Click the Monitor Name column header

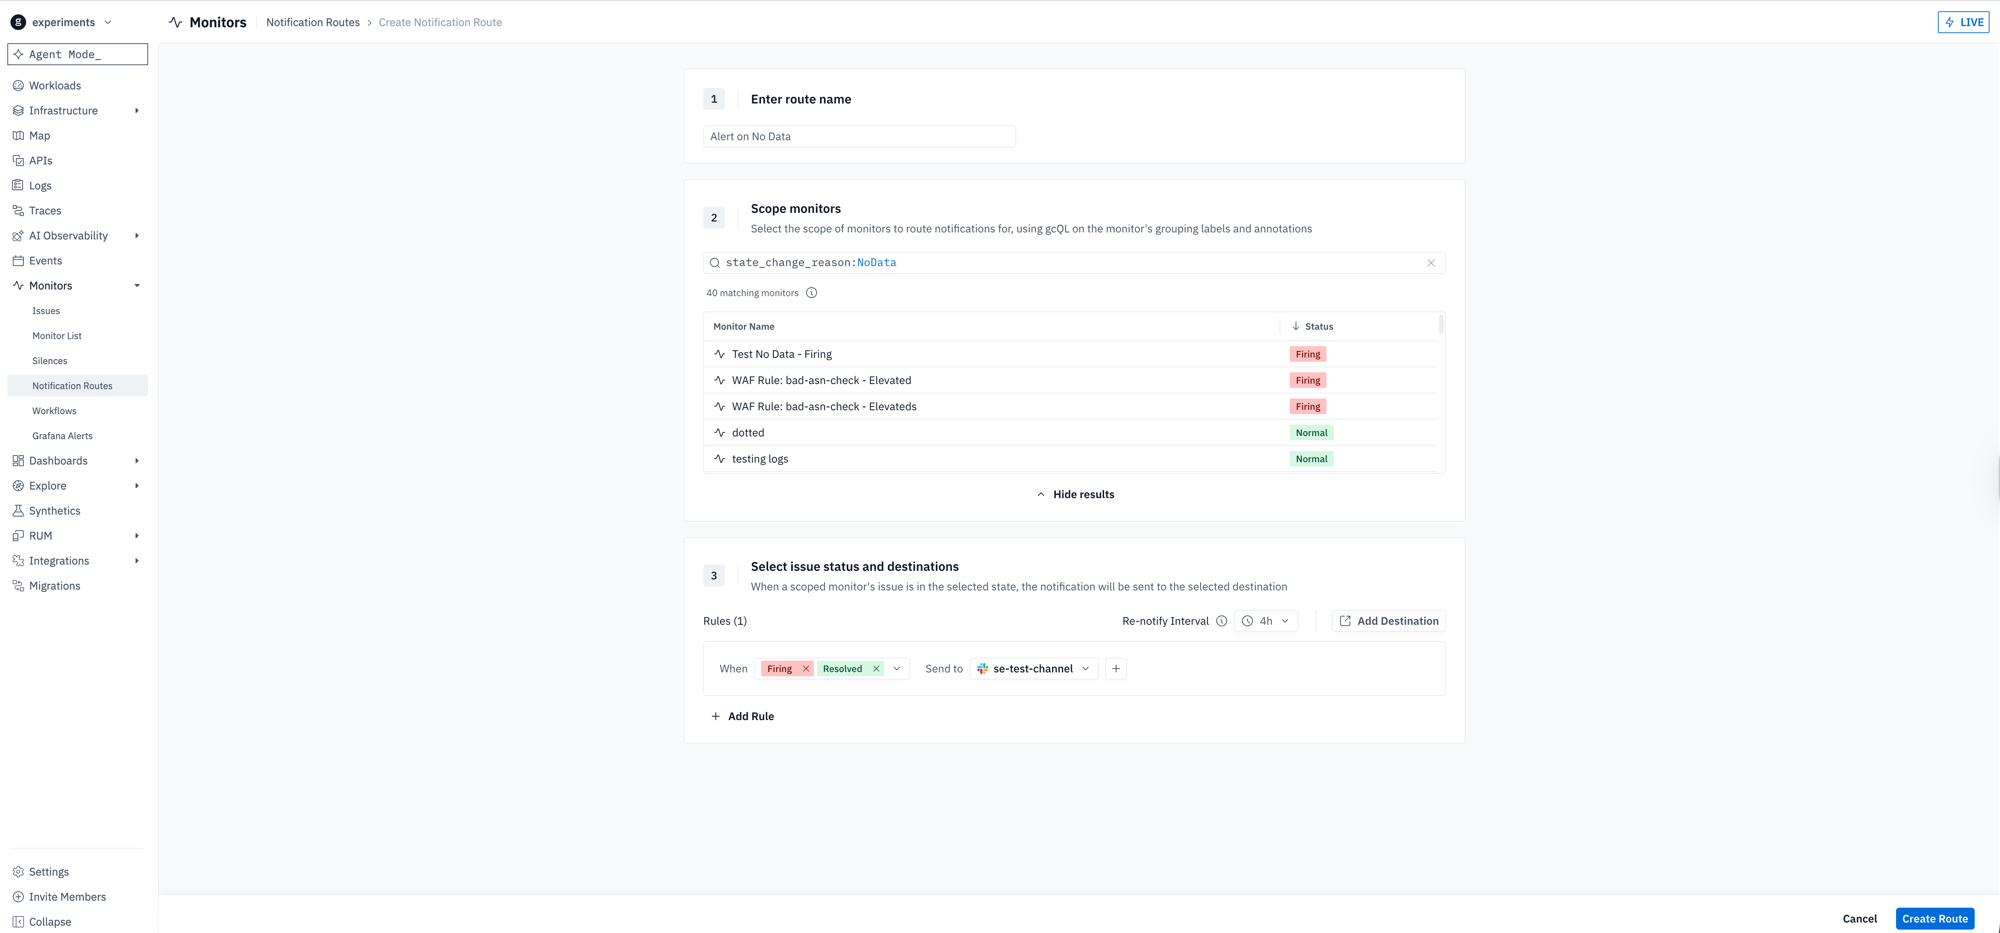744,327
